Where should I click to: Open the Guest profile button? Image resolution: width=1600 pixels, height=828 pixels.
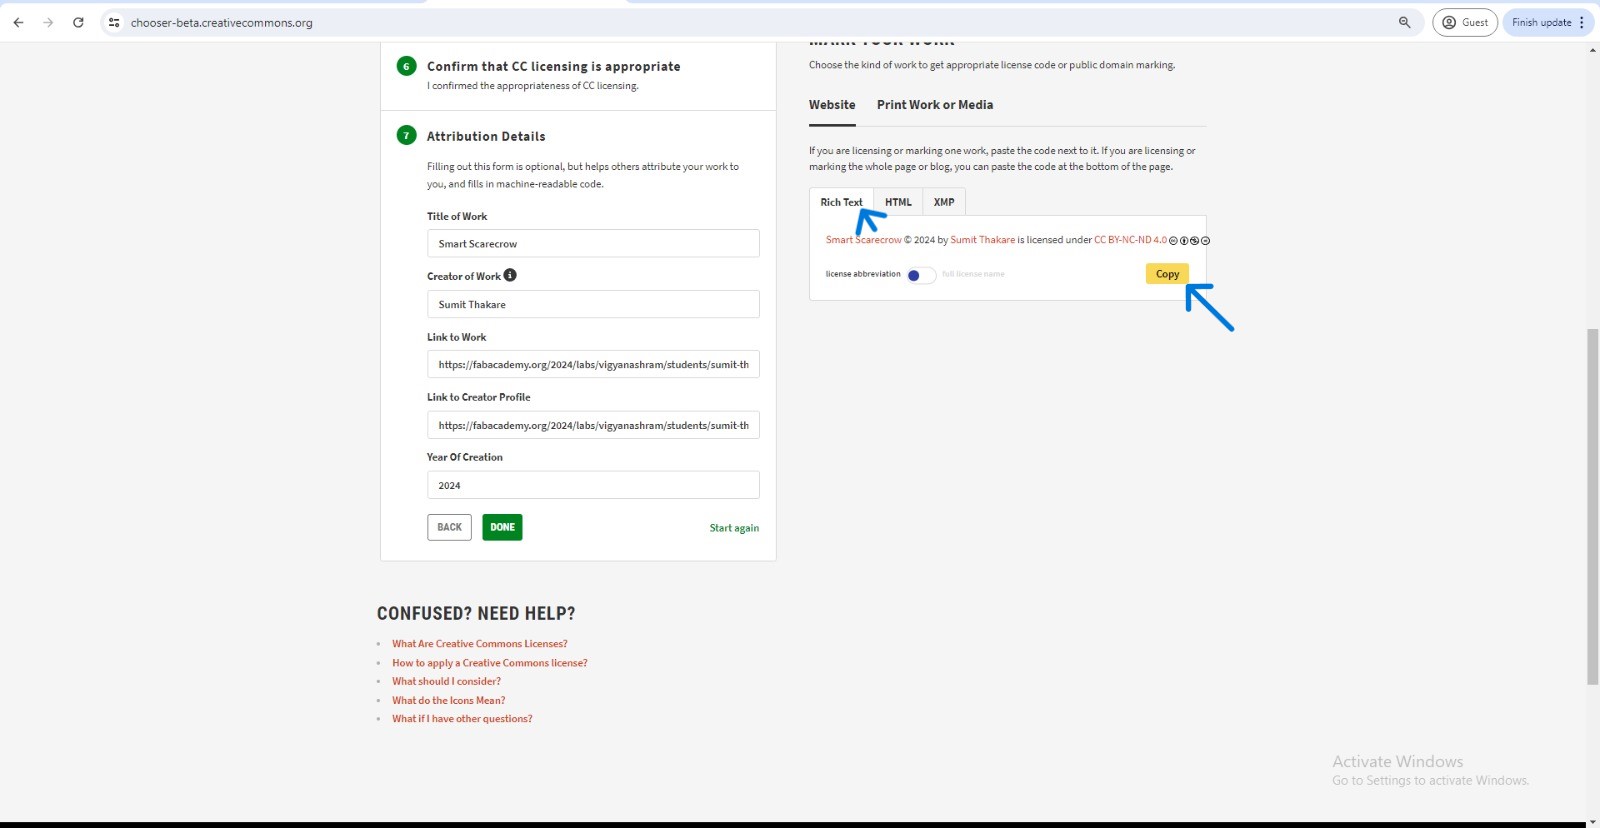click(1465, 22)
